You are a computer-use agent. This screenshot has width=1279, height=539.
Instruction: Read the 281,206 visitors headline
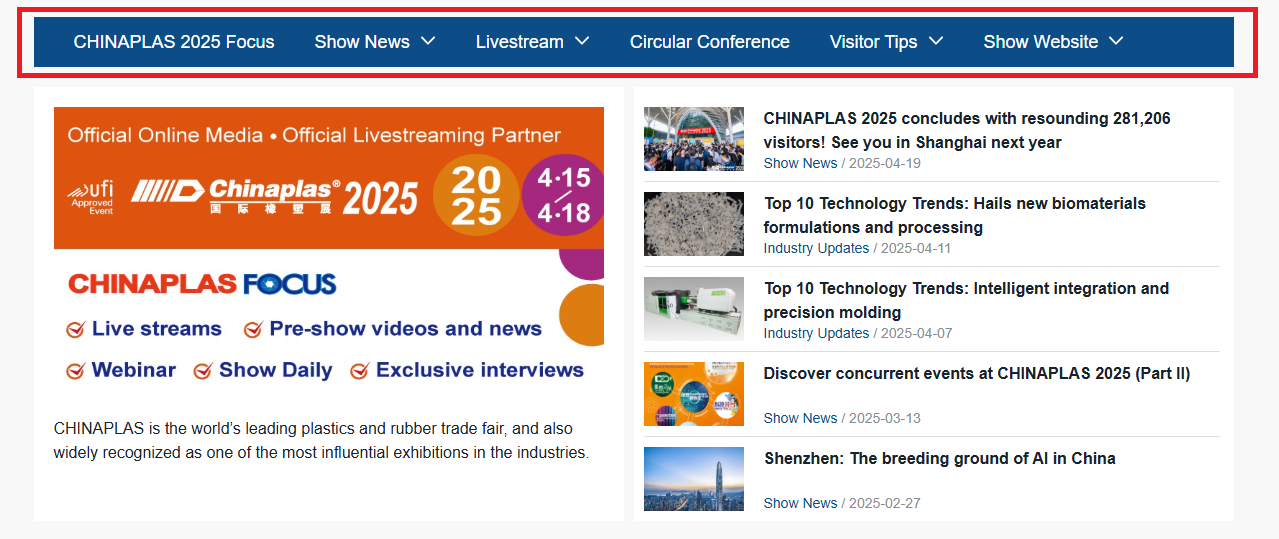966,130
